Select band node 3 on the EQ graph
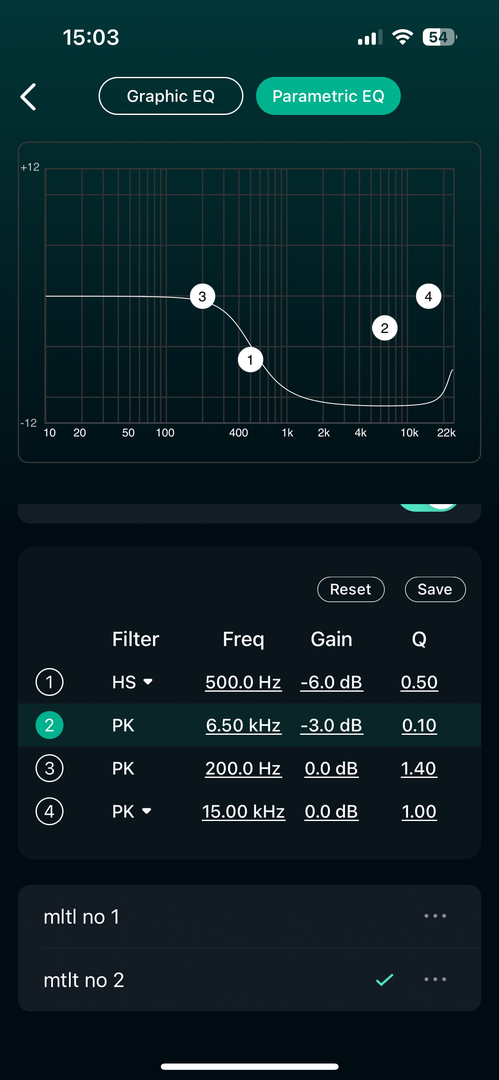499x1080 pixels. [x=202, y=297]
